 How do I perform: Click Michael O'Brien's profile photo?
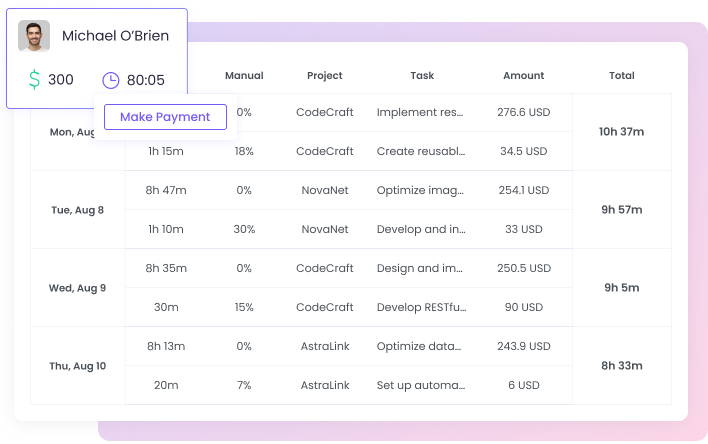point(34,36)
